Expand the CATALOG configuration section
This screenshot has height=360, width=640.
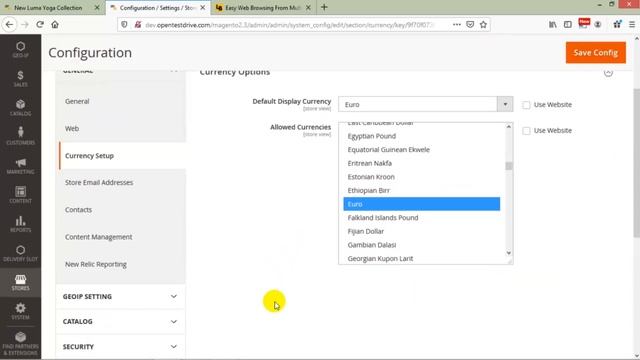tap(120, 322)
